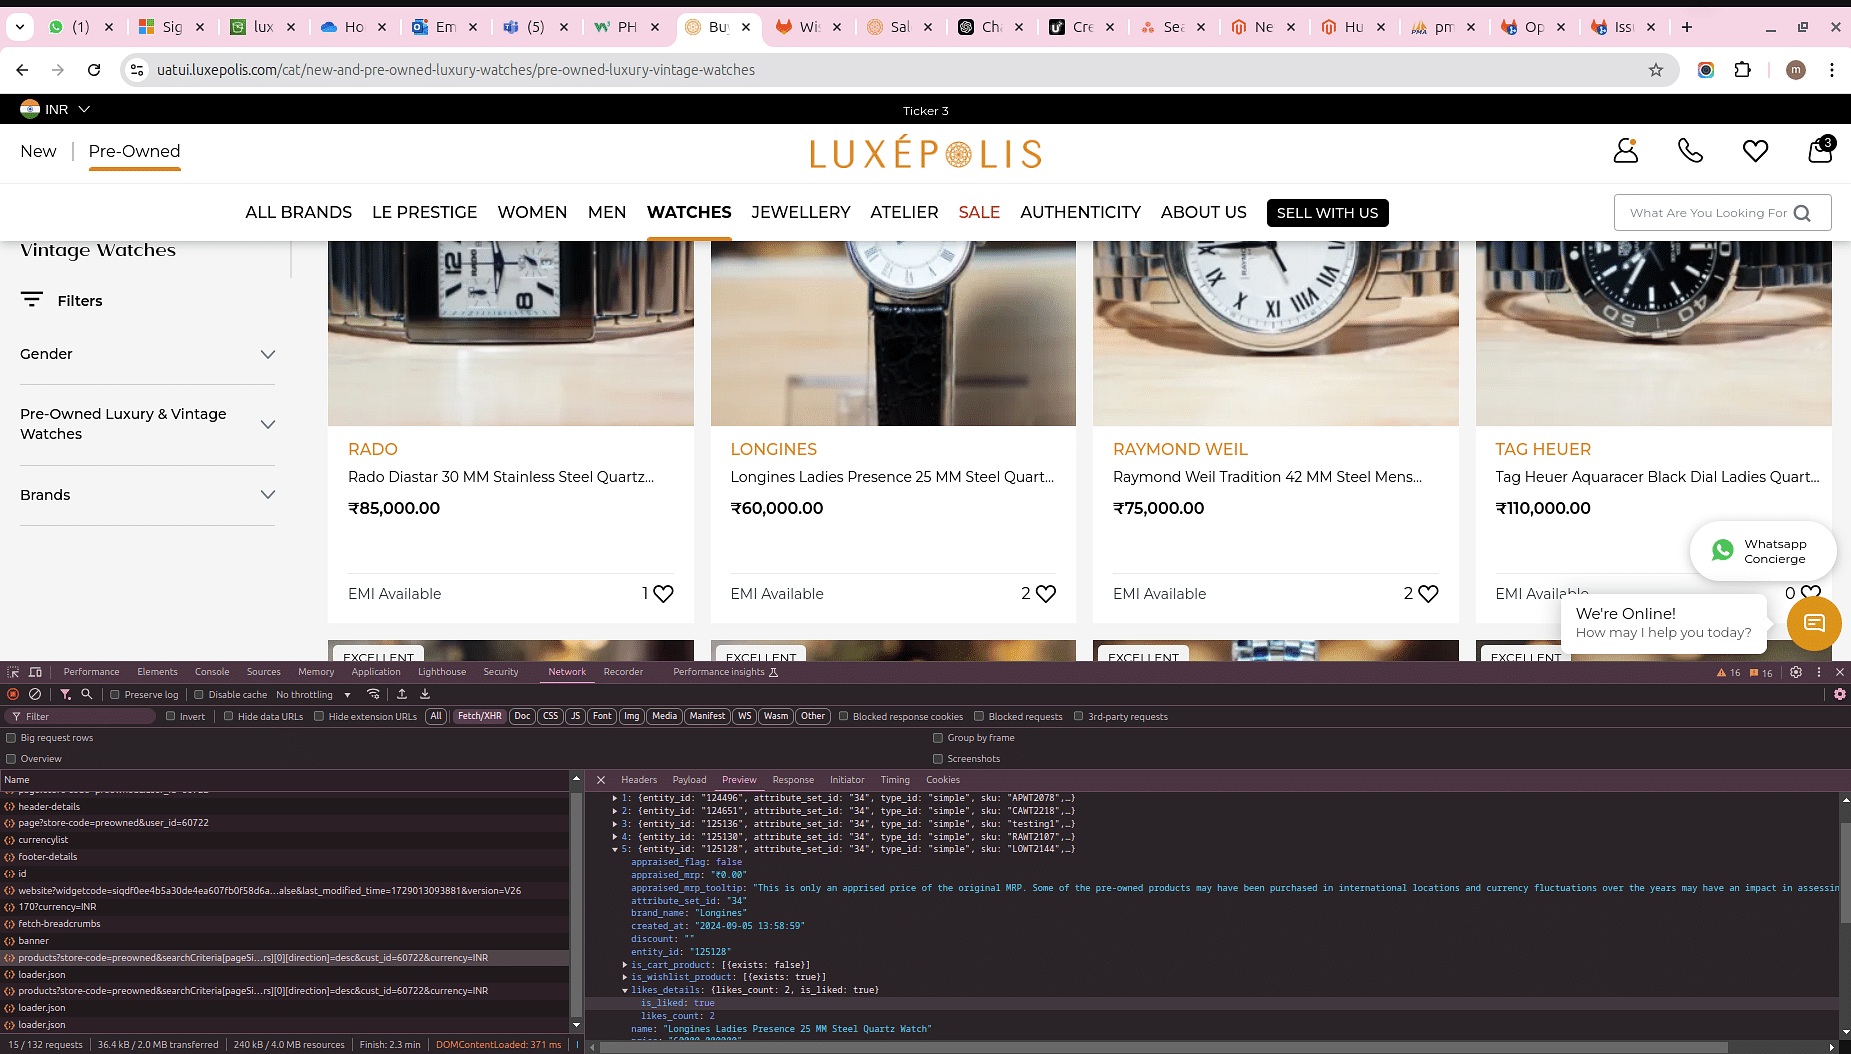Screen dimensions: 1851x1054
Task: Enable the Overview checkbox
Action: point(12,759)
